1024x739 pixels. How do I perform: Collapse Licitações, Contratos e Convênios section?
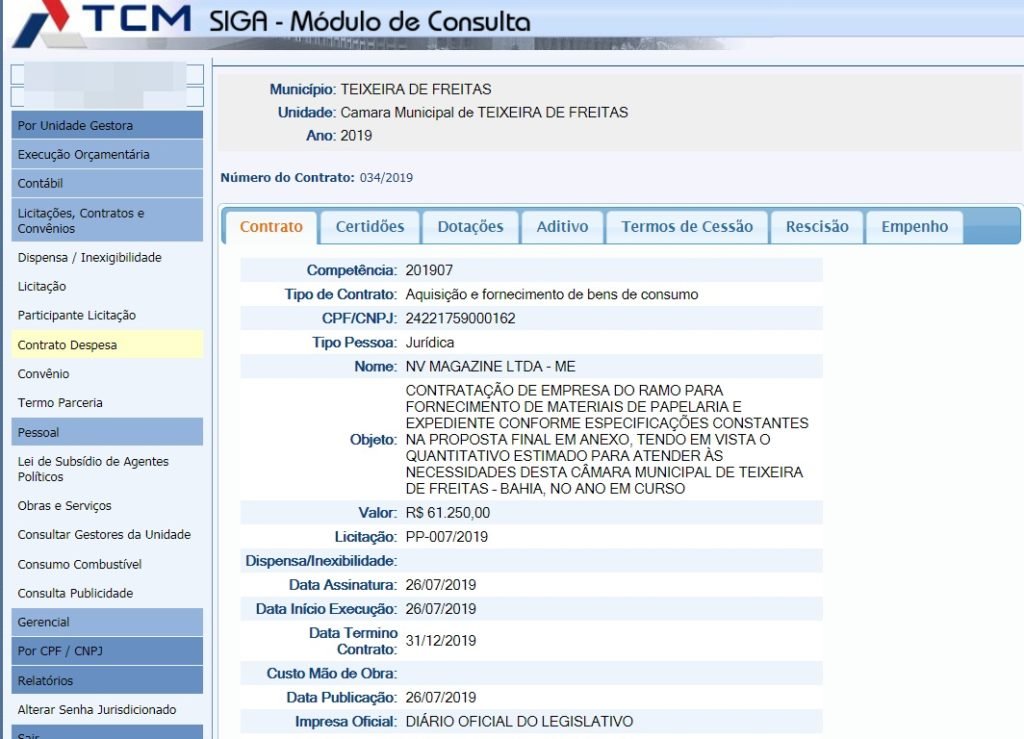click(107, 220)
